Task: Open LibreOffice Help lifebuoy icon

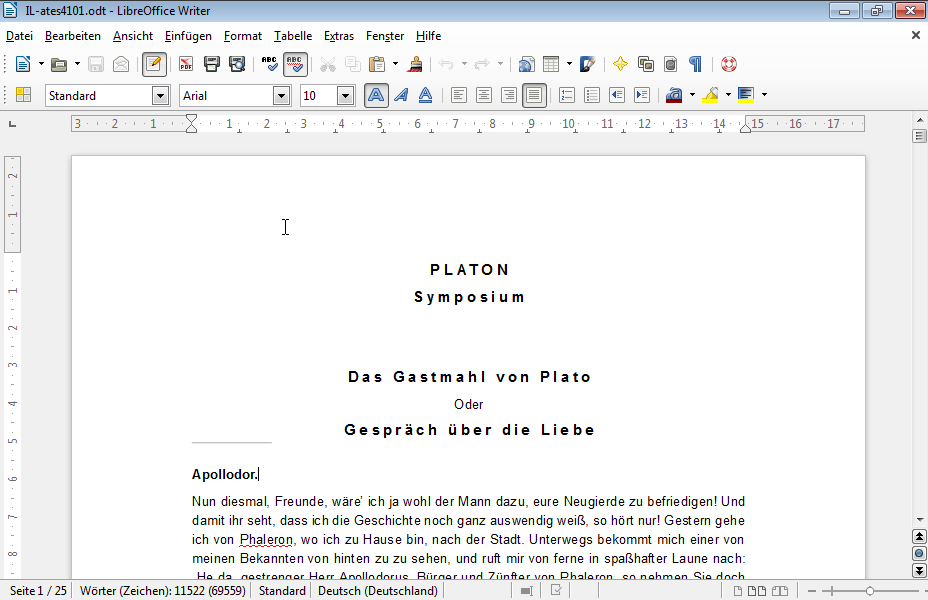Action: (x=729, y=64)
